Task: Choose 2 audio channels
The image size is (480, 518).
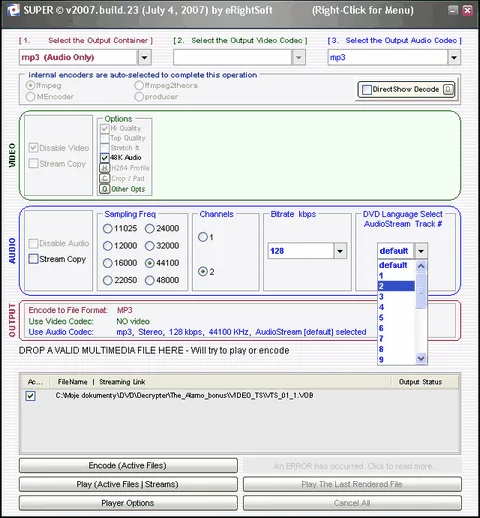Action: (203, 272)
